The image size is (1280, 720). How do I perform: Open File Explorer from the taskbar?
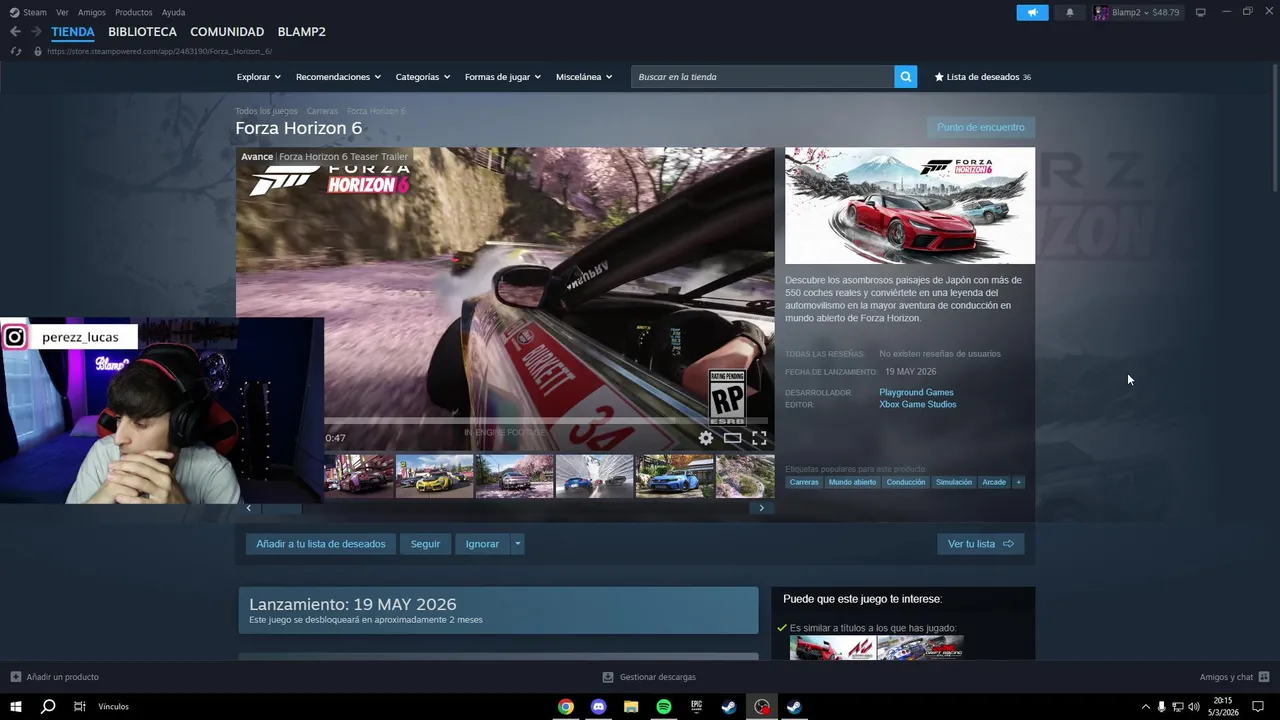coord(631,707)
